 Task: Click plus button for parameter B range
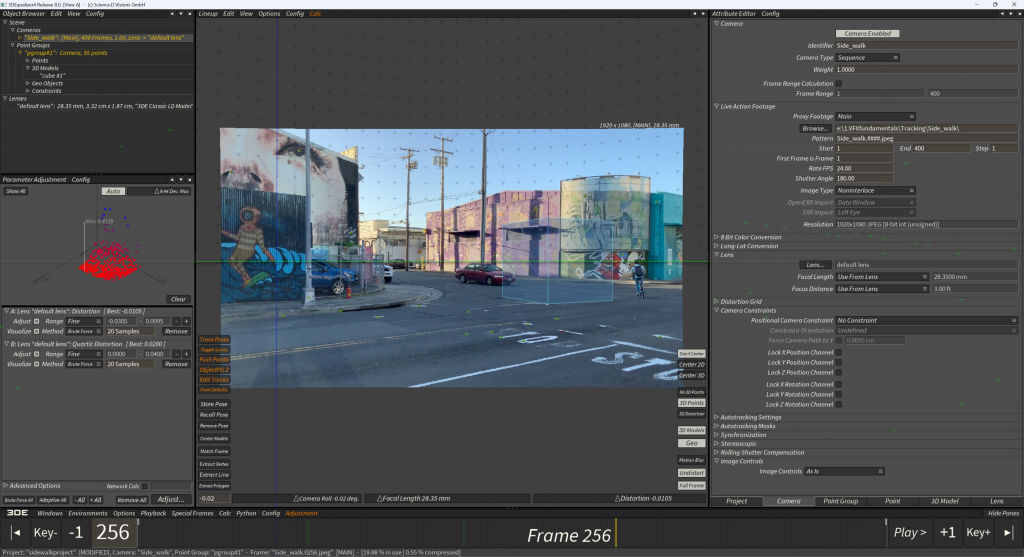coord(186,354)
